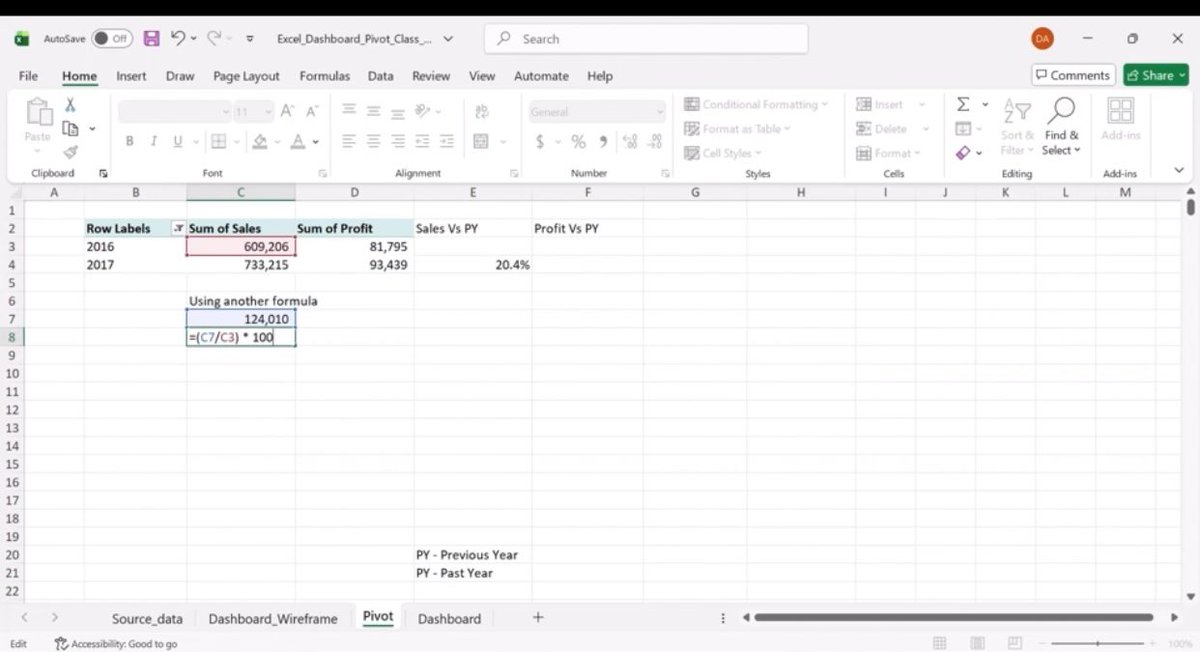Image resolution: width=1200 pixels, height=652 pixels.
Task: Click the Copy icon in Clipboard group
Action: (x=70, y=129)
